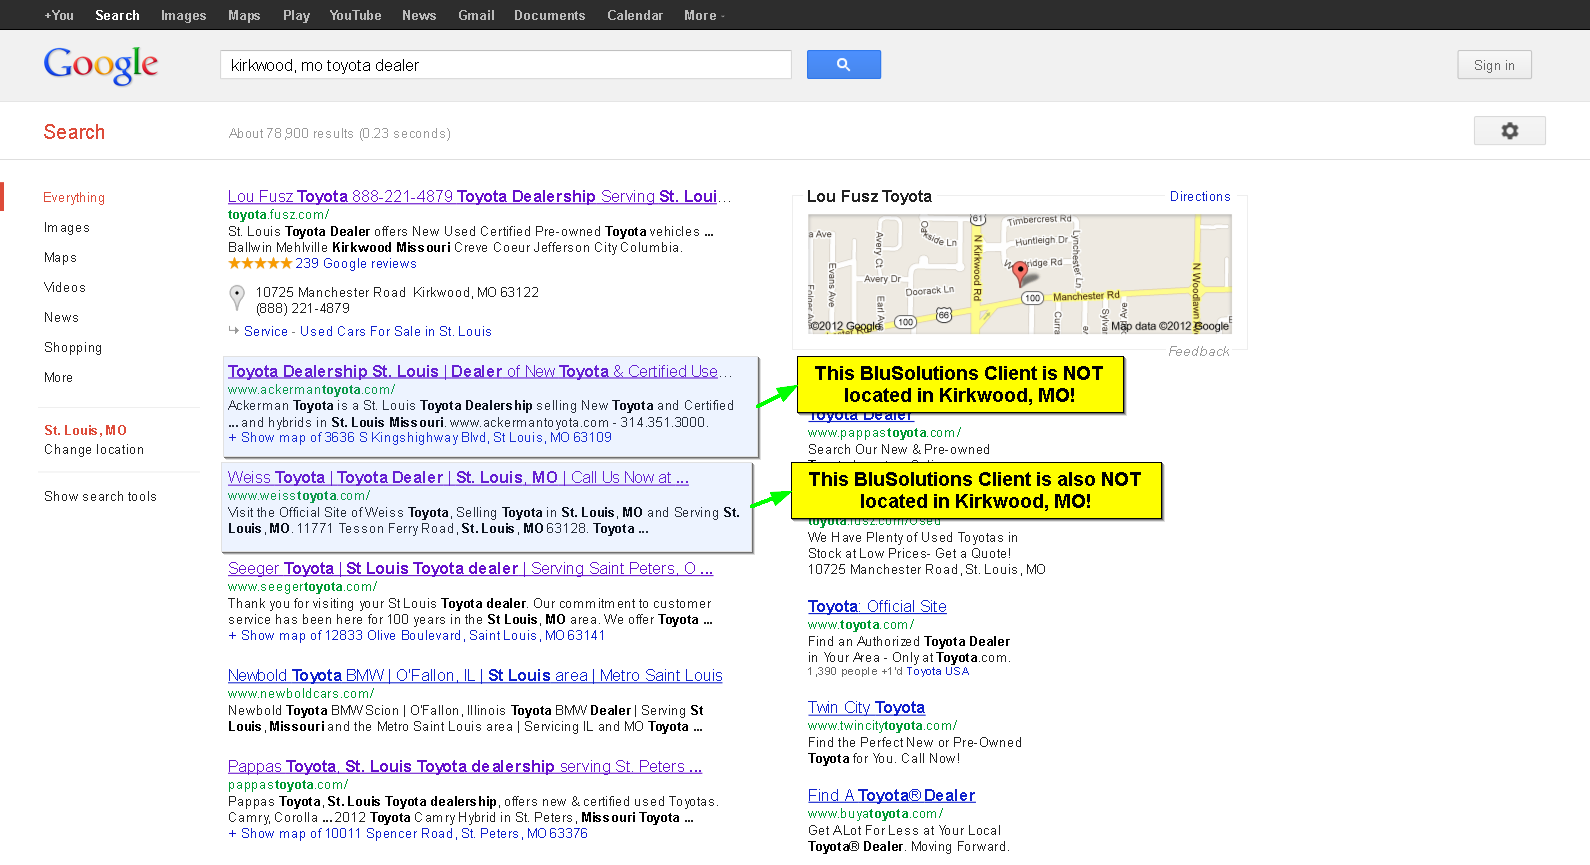Click St. Louis, MO location label

pos(85,431)
